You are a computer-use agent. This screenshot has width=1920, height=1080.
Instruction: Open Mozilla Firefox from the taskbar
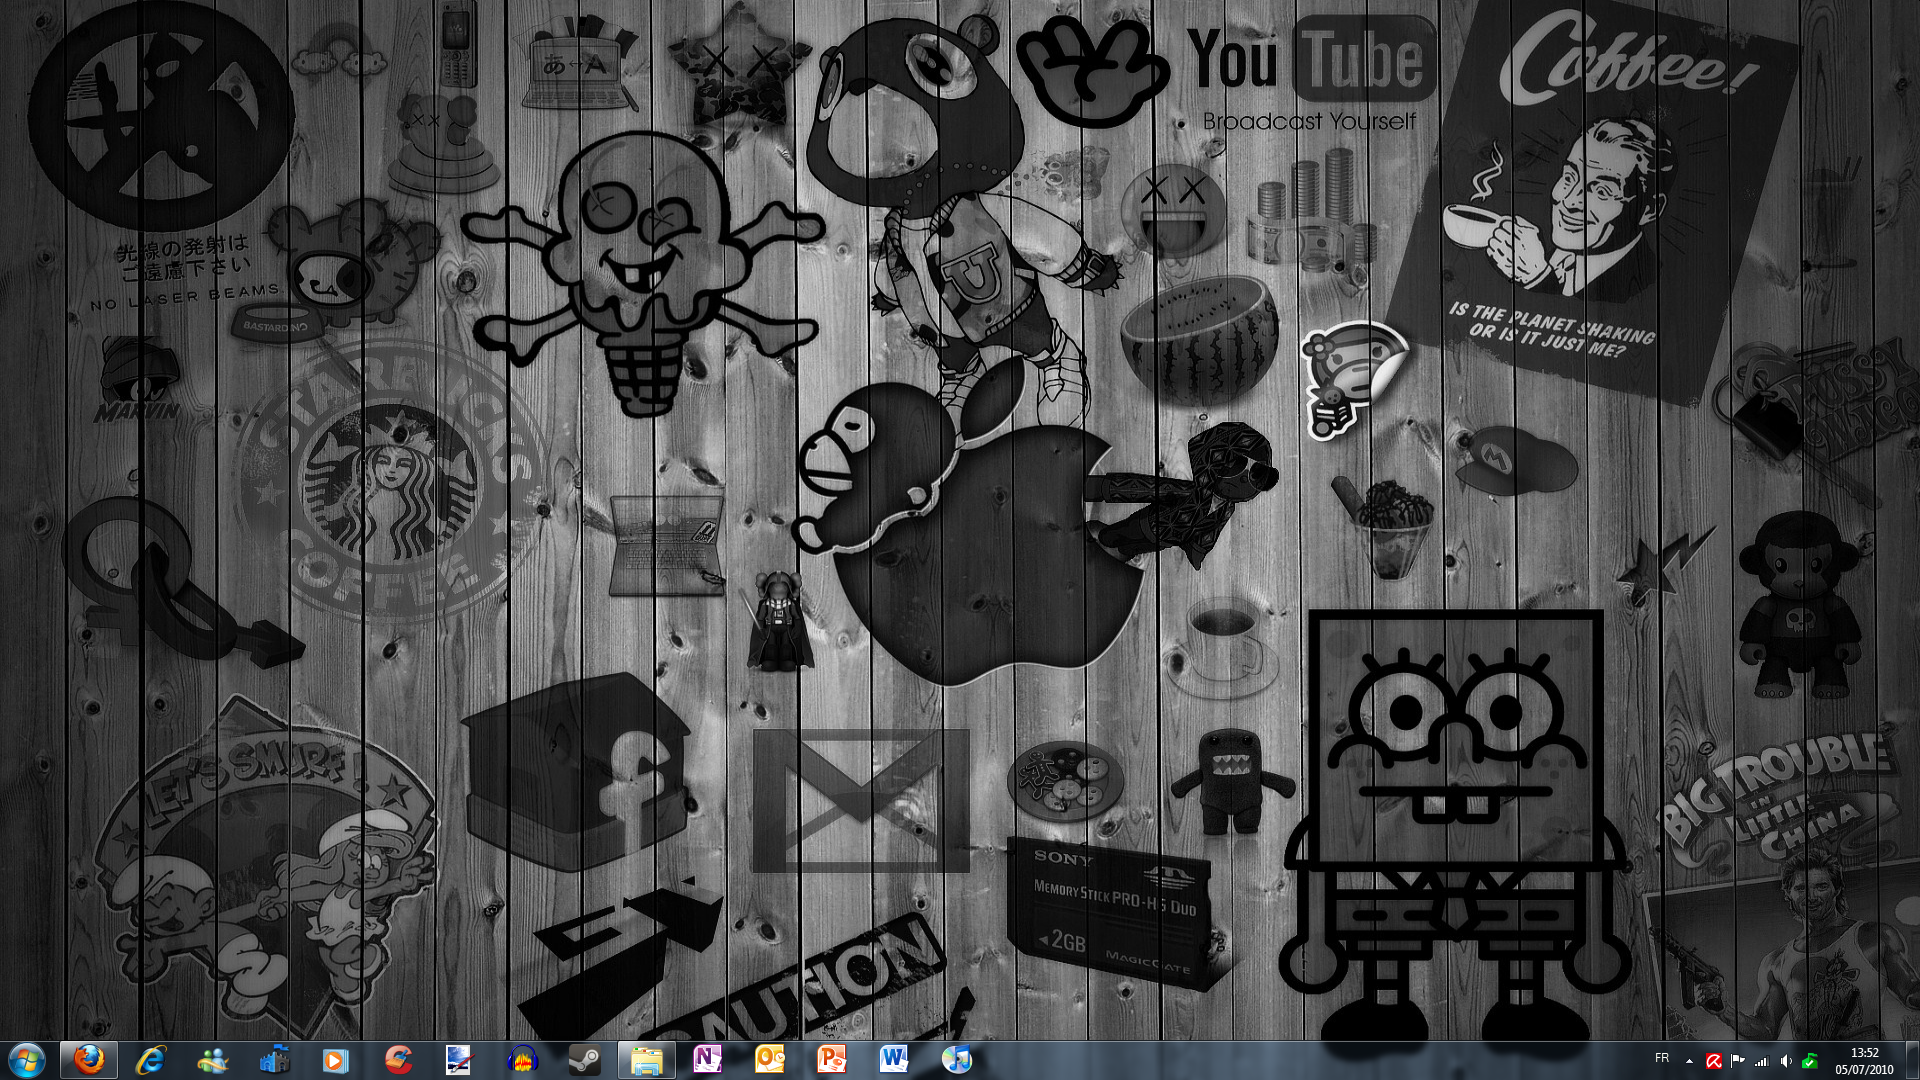pyautogui.click(x=89, y=1060)
